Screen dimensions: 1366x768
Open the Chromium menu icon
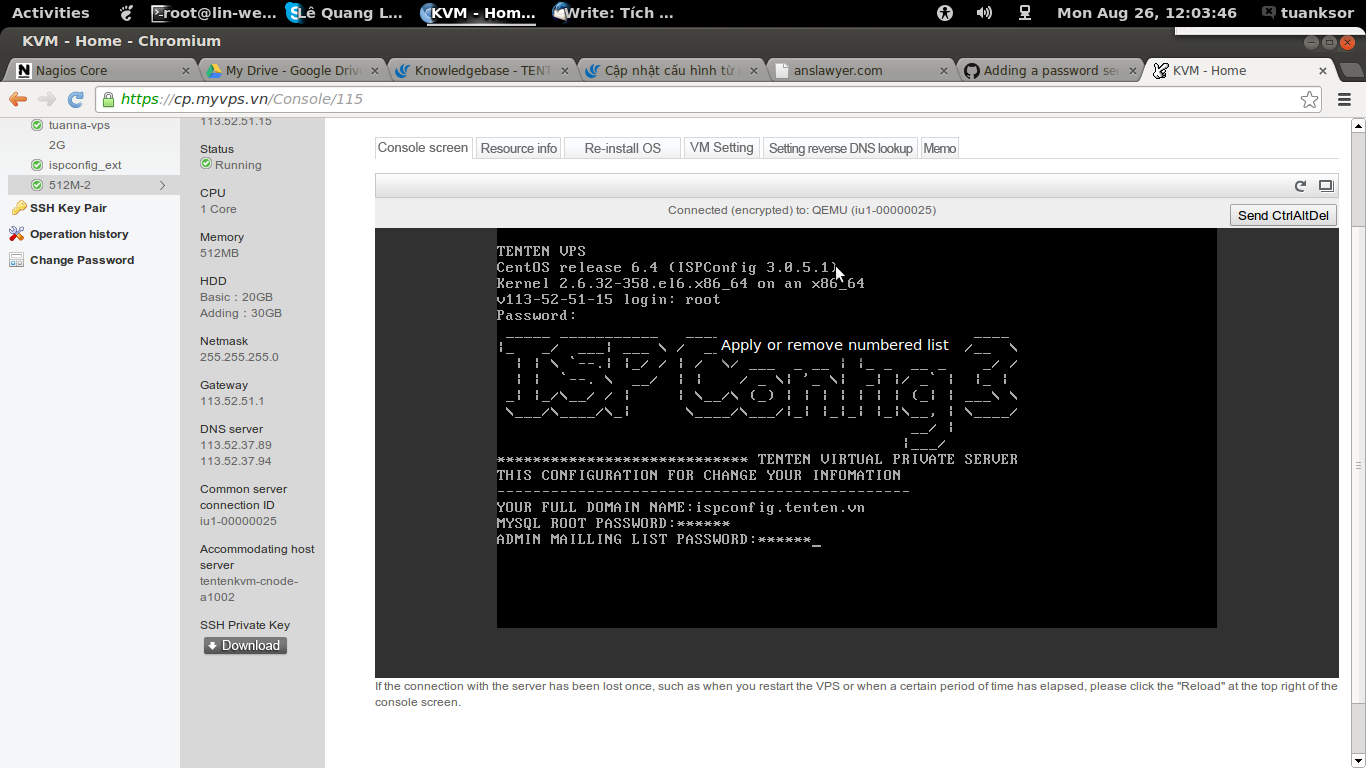pos(1344,99)
